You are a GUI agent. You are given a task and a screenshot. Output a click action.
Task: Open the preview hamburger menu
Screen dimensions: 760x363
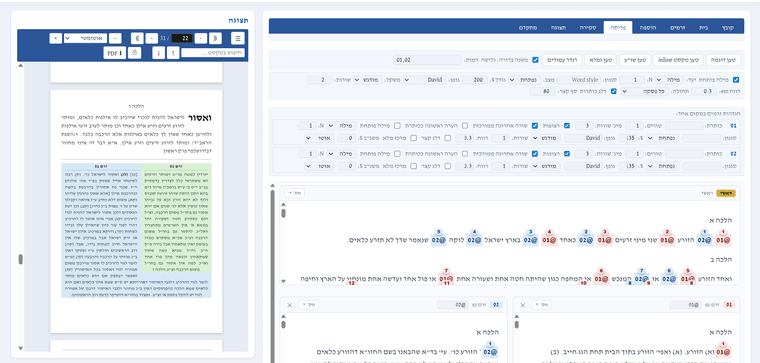238,38
